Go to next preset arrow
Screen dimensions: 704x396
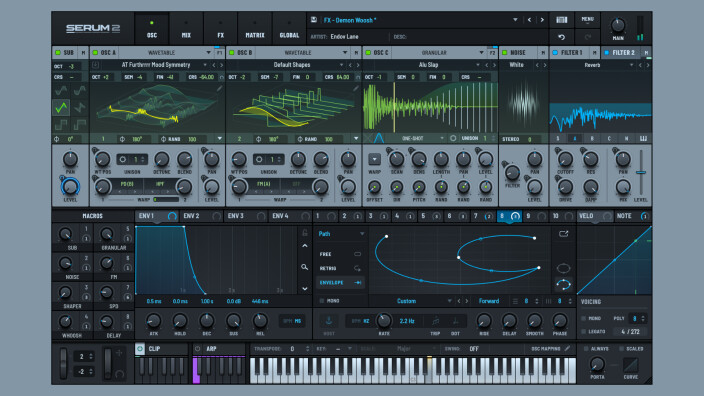542,20
